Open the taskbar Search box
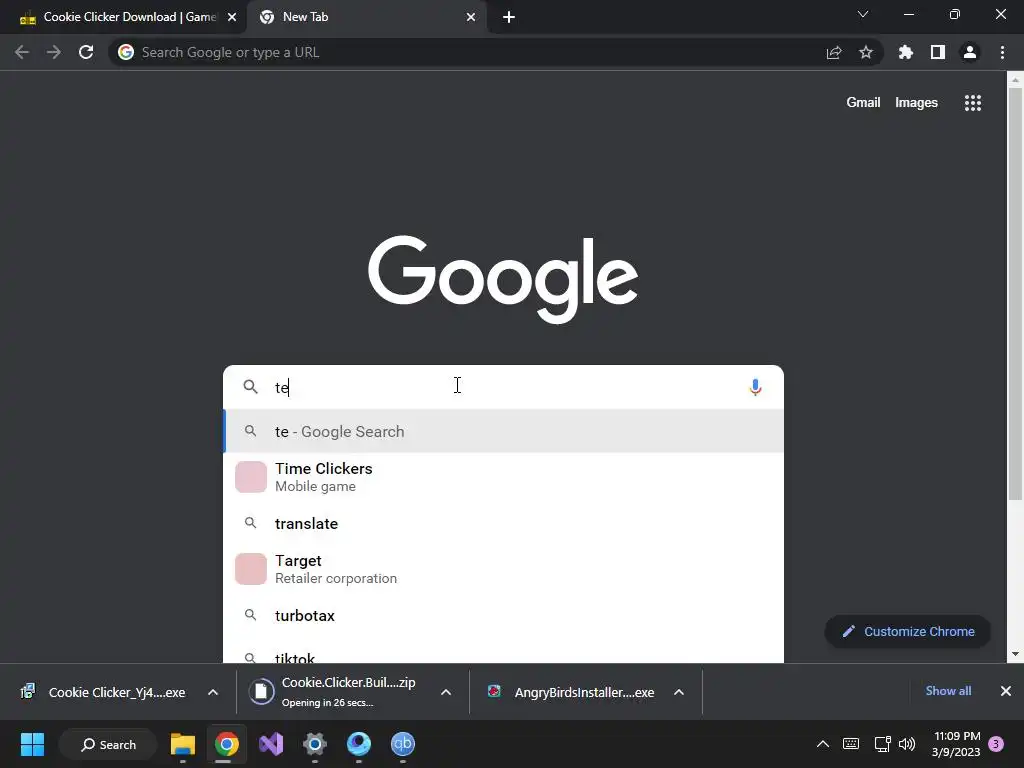The width and height of the screenshot is (1024, 768). (x=108, y=744)
